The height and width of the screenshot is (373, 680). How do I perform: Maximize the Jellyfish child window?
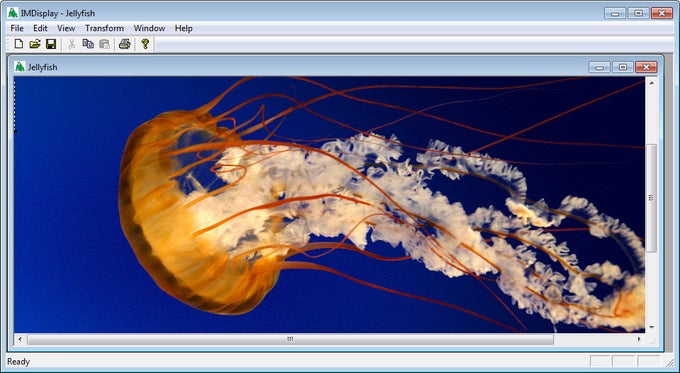pos(623,67)
